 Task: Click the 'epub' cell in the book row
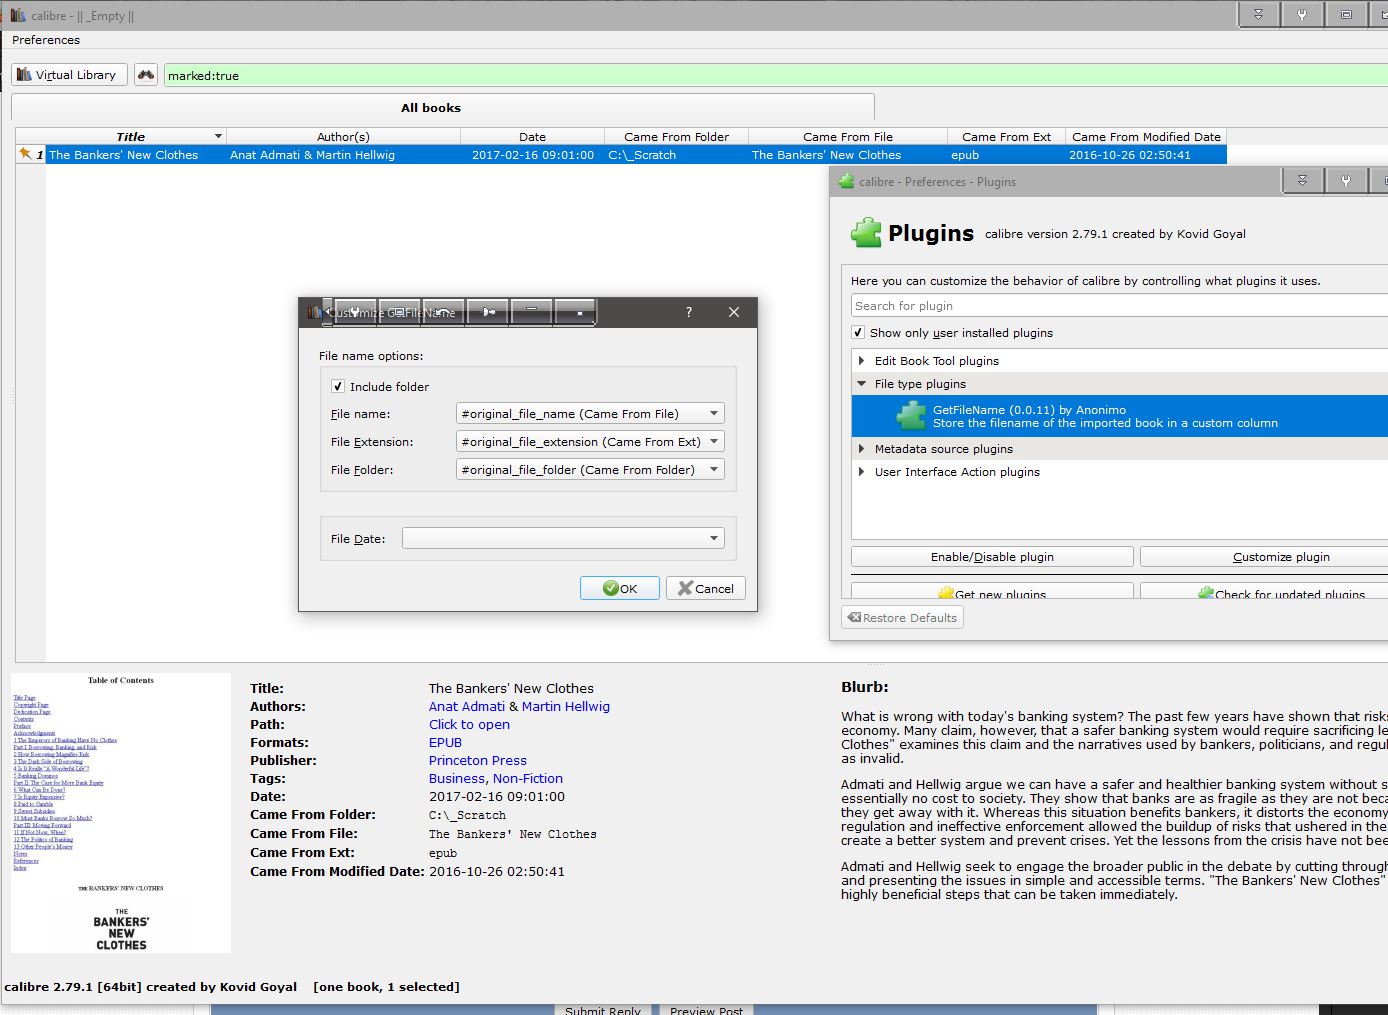tap(1006, 155)
